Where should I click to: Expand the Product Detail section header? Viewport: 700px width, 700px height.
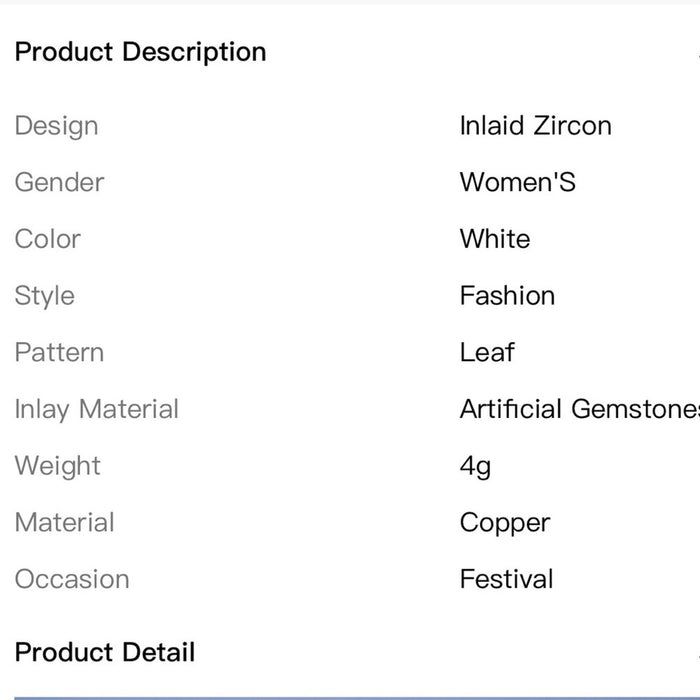105,652
